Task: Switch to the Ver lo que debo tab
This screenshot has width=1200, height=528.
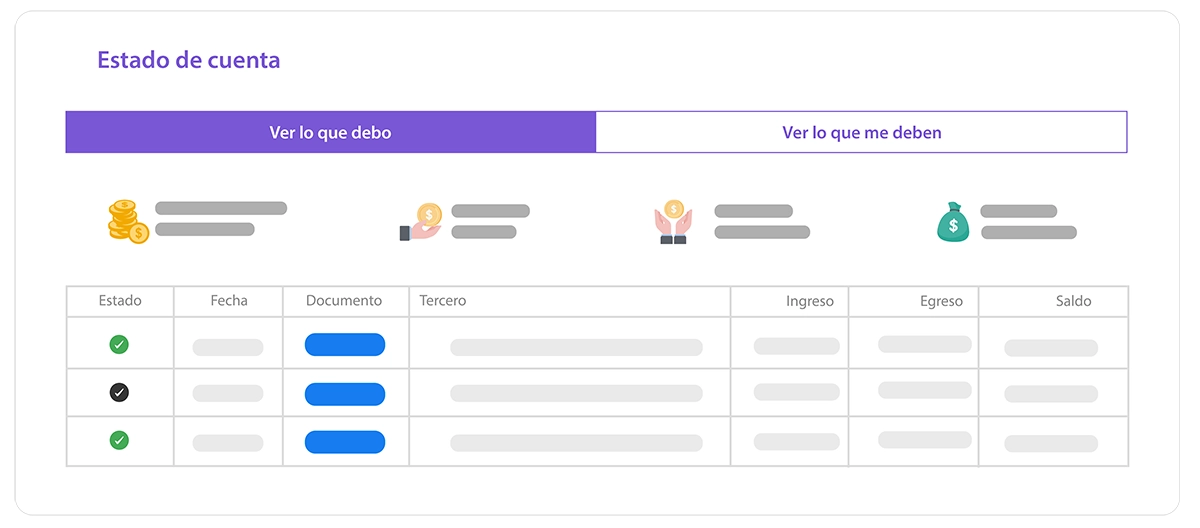Action: coord(331,132)
